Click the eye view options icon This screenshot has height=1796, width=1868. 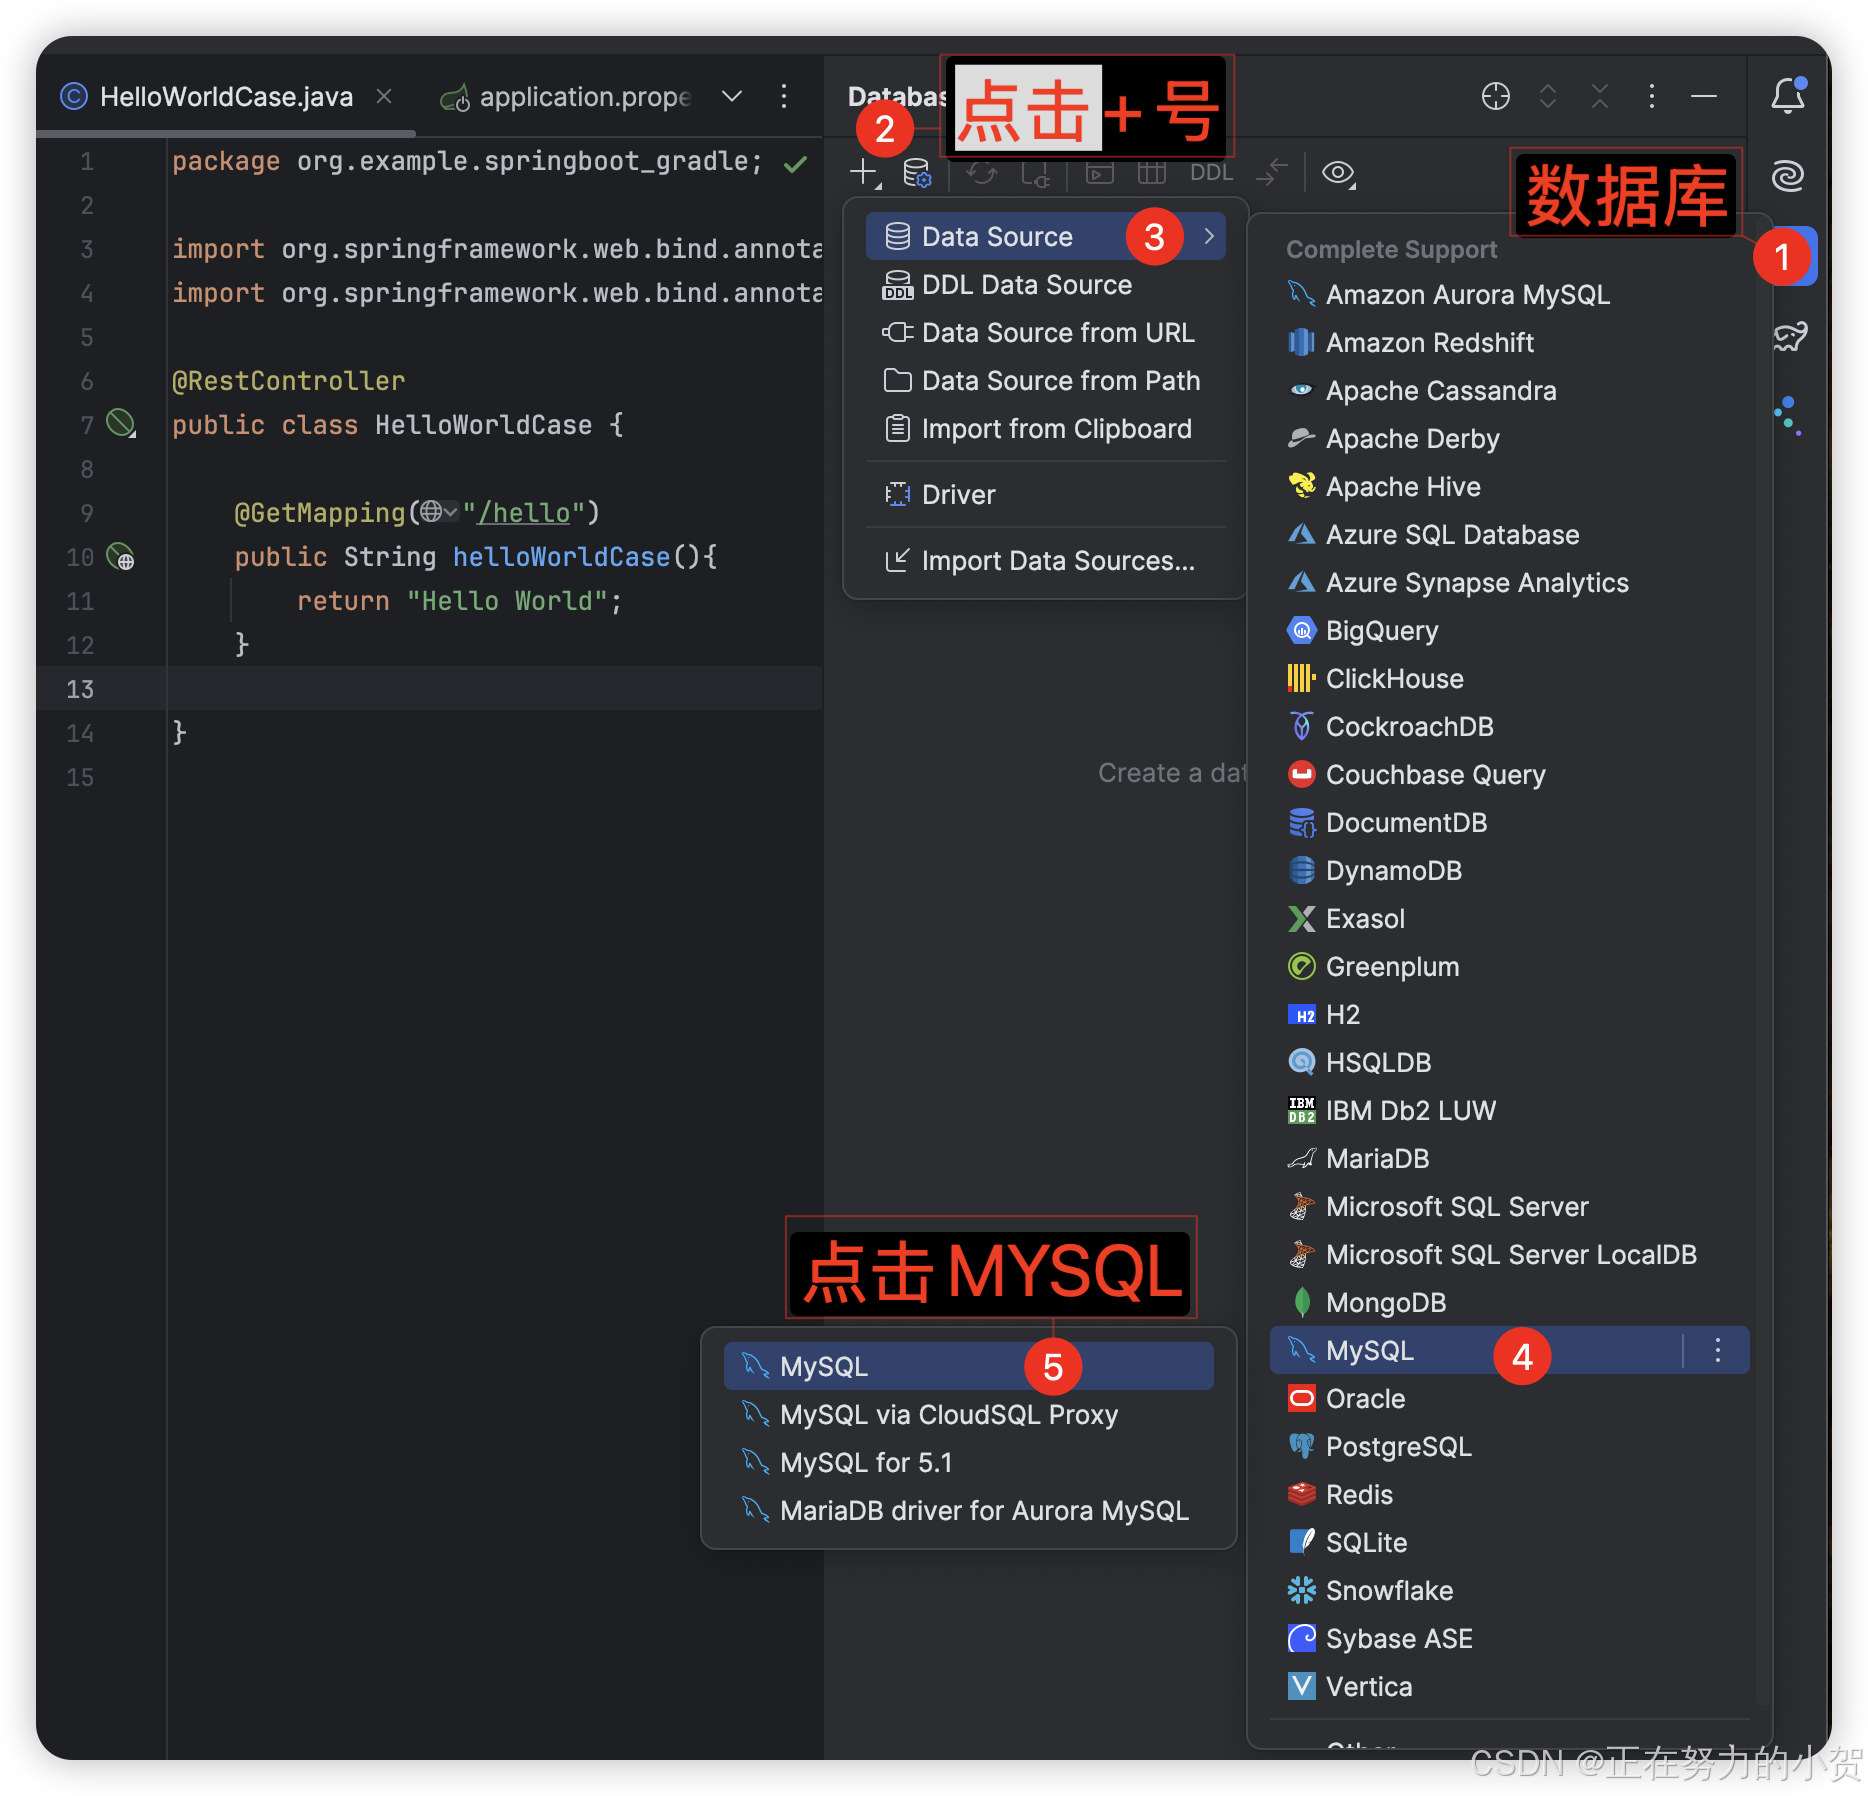(1337, 173)
